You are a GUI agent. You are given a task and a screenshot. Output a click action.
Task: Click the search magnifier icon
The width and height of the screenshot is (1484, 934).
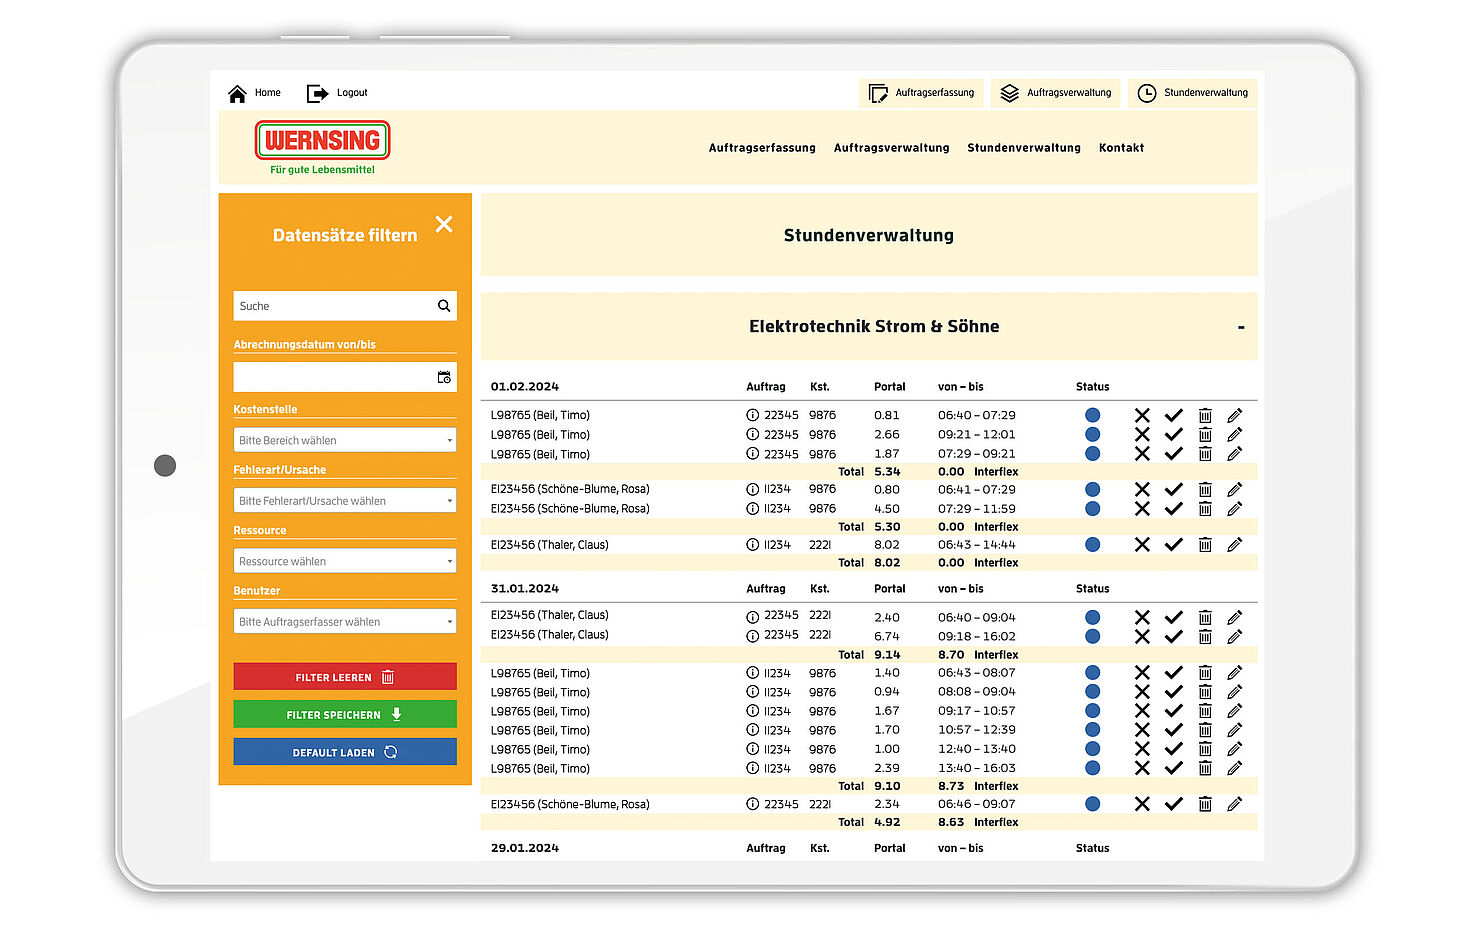(444, 306)
